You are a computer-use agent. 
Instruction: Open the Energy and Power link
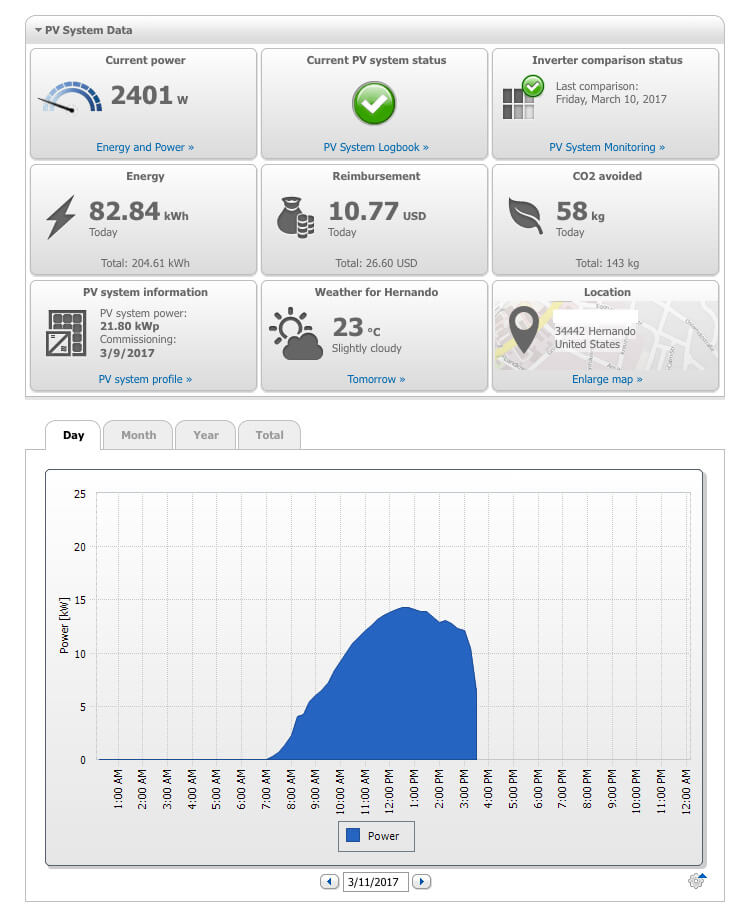145,147
